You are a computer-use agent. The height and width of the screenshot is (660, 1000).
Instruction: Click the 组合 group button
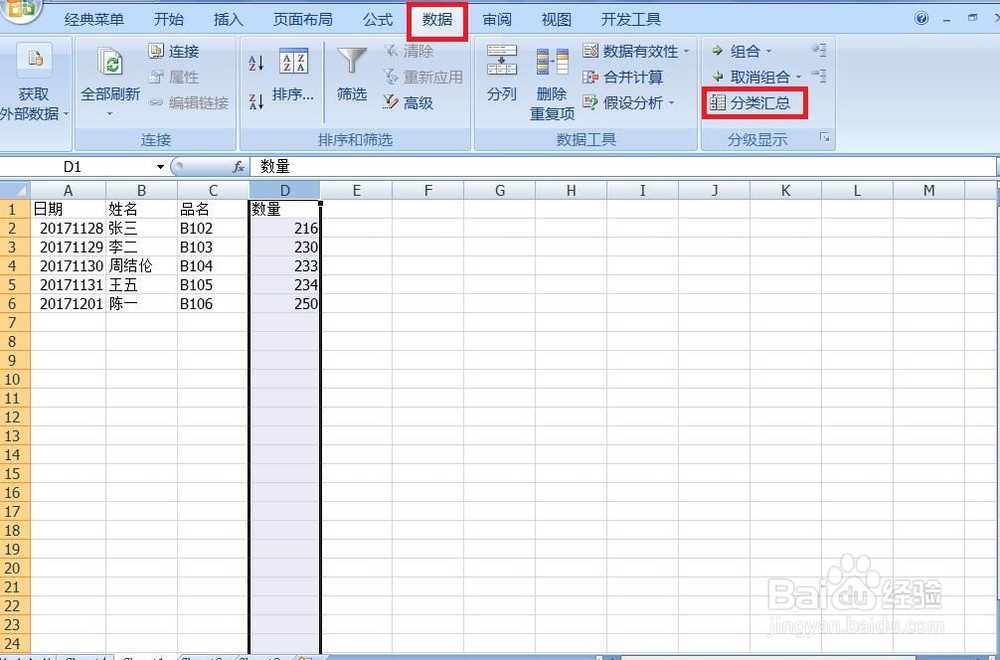[736, 51]
